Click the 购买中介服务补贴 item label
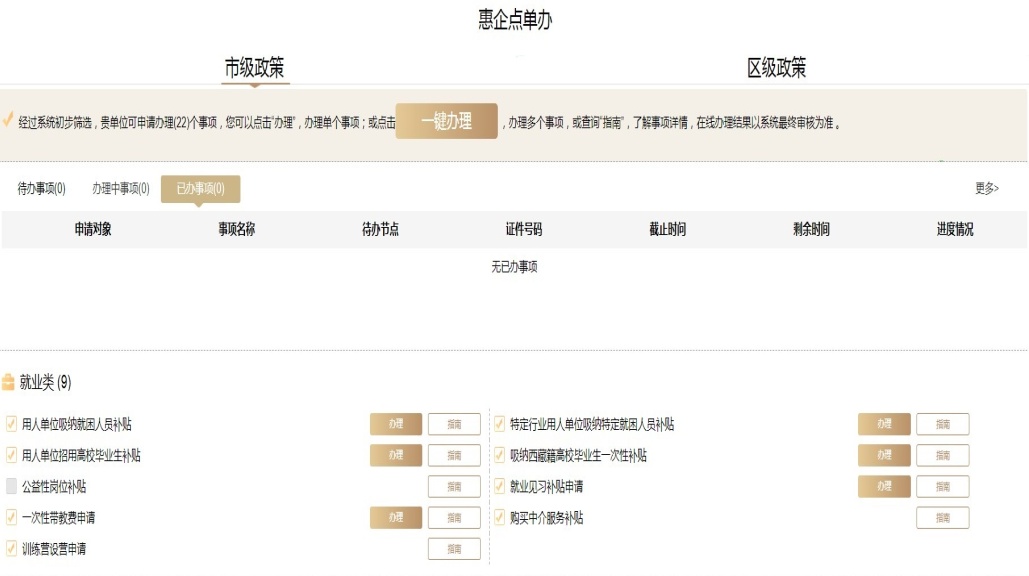Image resolution: width=1029 pixels, height=576 pixels. 546,517
